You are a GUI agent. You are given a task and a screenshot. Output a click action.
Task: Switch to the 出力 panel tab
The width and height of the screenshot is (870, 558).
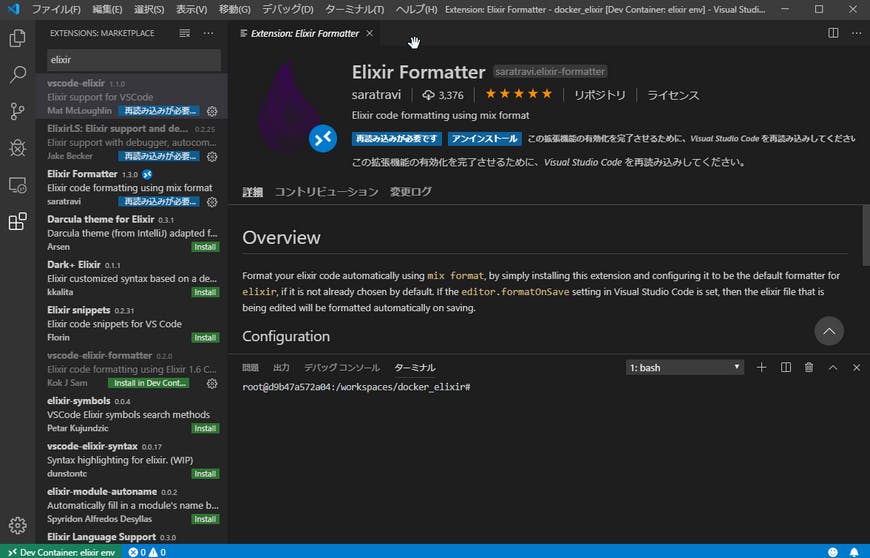point(281,367)
